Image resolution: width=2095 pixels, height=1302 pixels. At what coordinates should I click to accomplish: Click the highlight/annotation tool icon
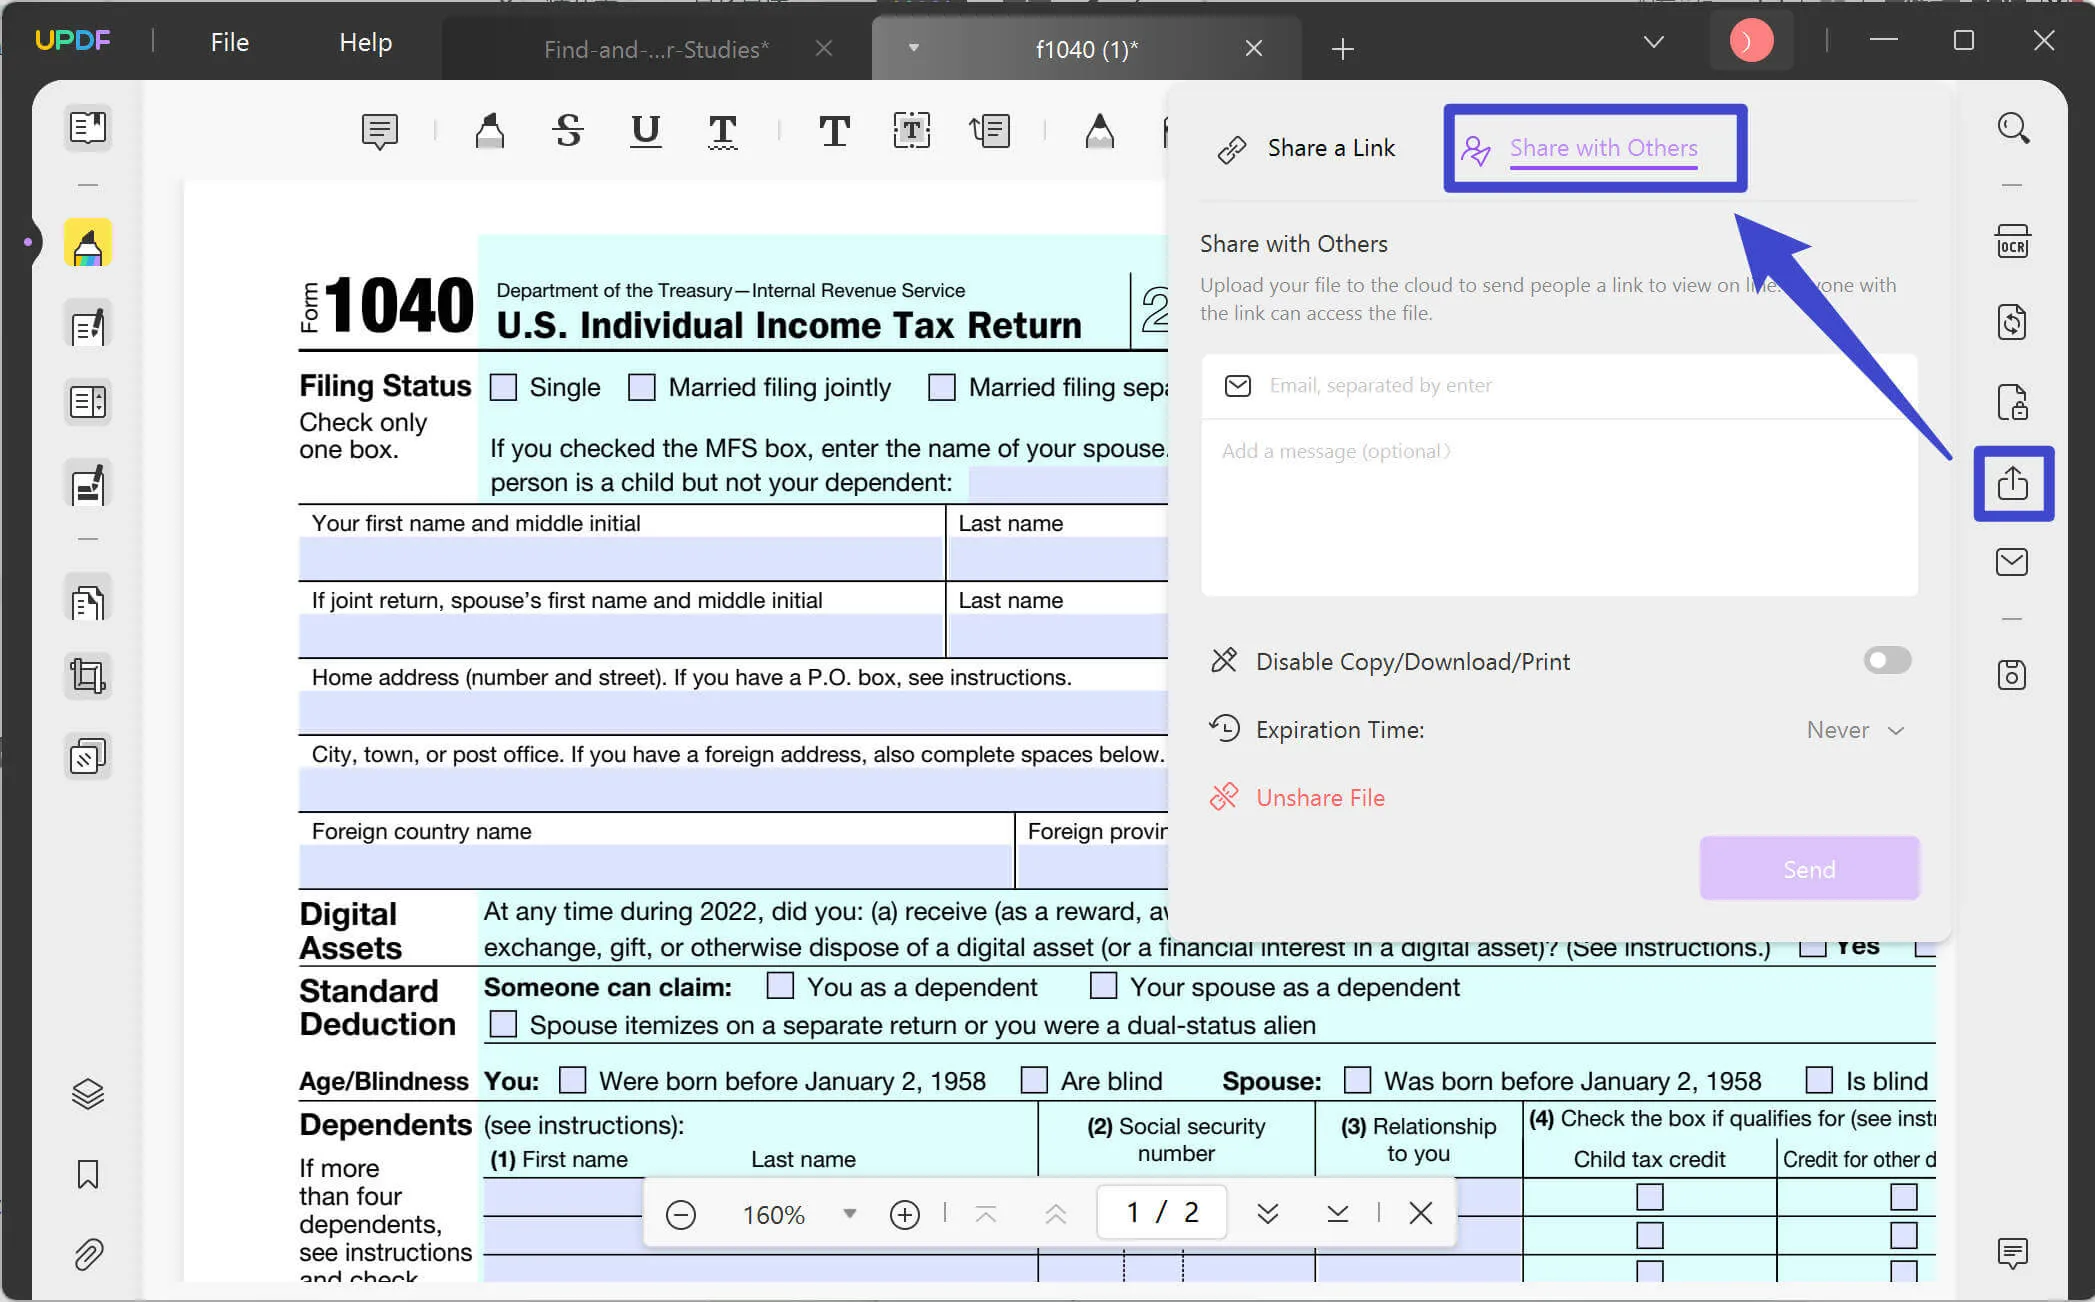[87, 246]
